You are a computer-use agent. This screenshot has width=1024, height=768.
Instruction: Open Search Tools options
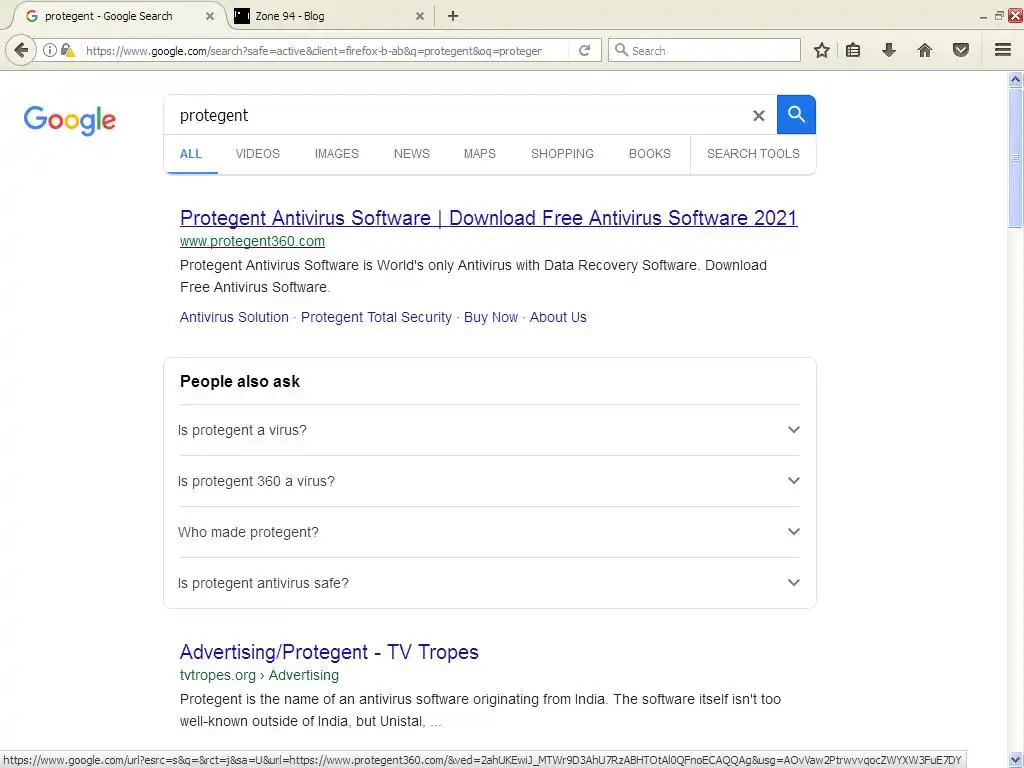pyautogui.click(x=753, y=153)
